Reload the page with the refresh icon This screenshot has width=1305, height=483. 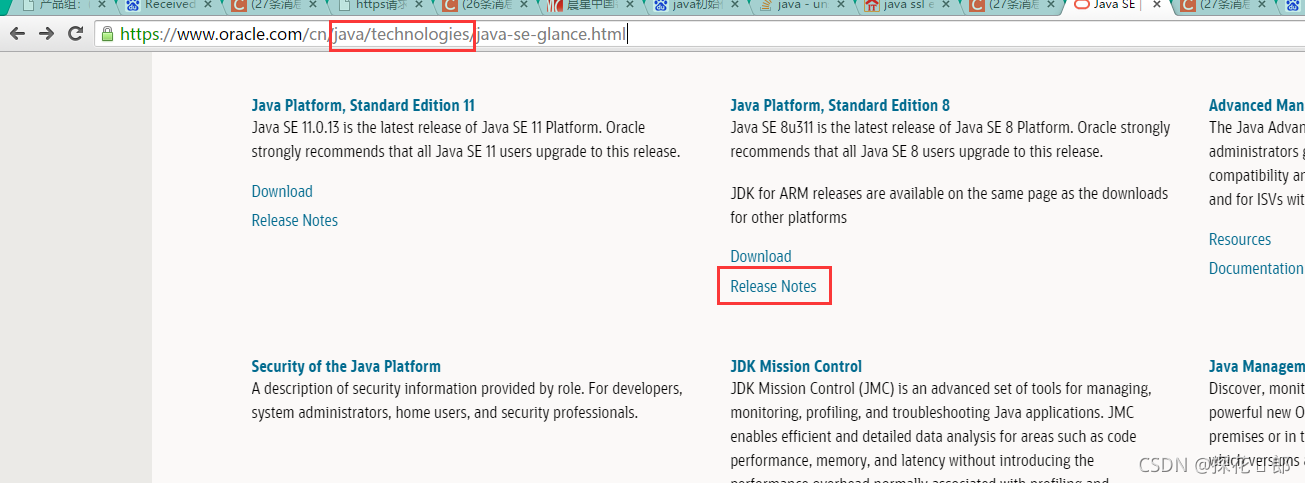pos(75,34)
